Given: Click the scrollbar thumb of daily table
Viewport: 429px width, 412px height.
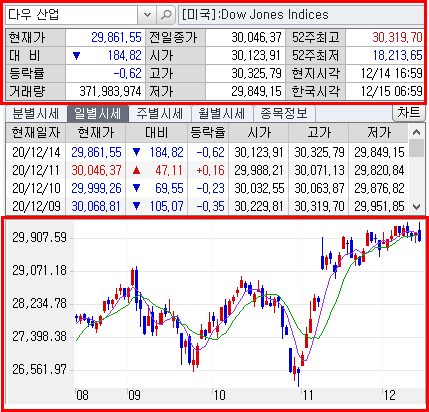Looking at the screenshot, I should [416, 149].
